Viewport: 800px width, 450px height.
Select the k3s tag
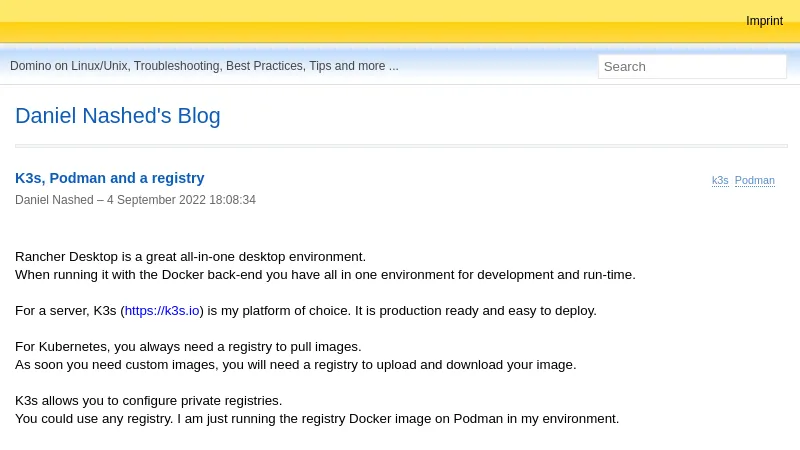tap(720, 180)
